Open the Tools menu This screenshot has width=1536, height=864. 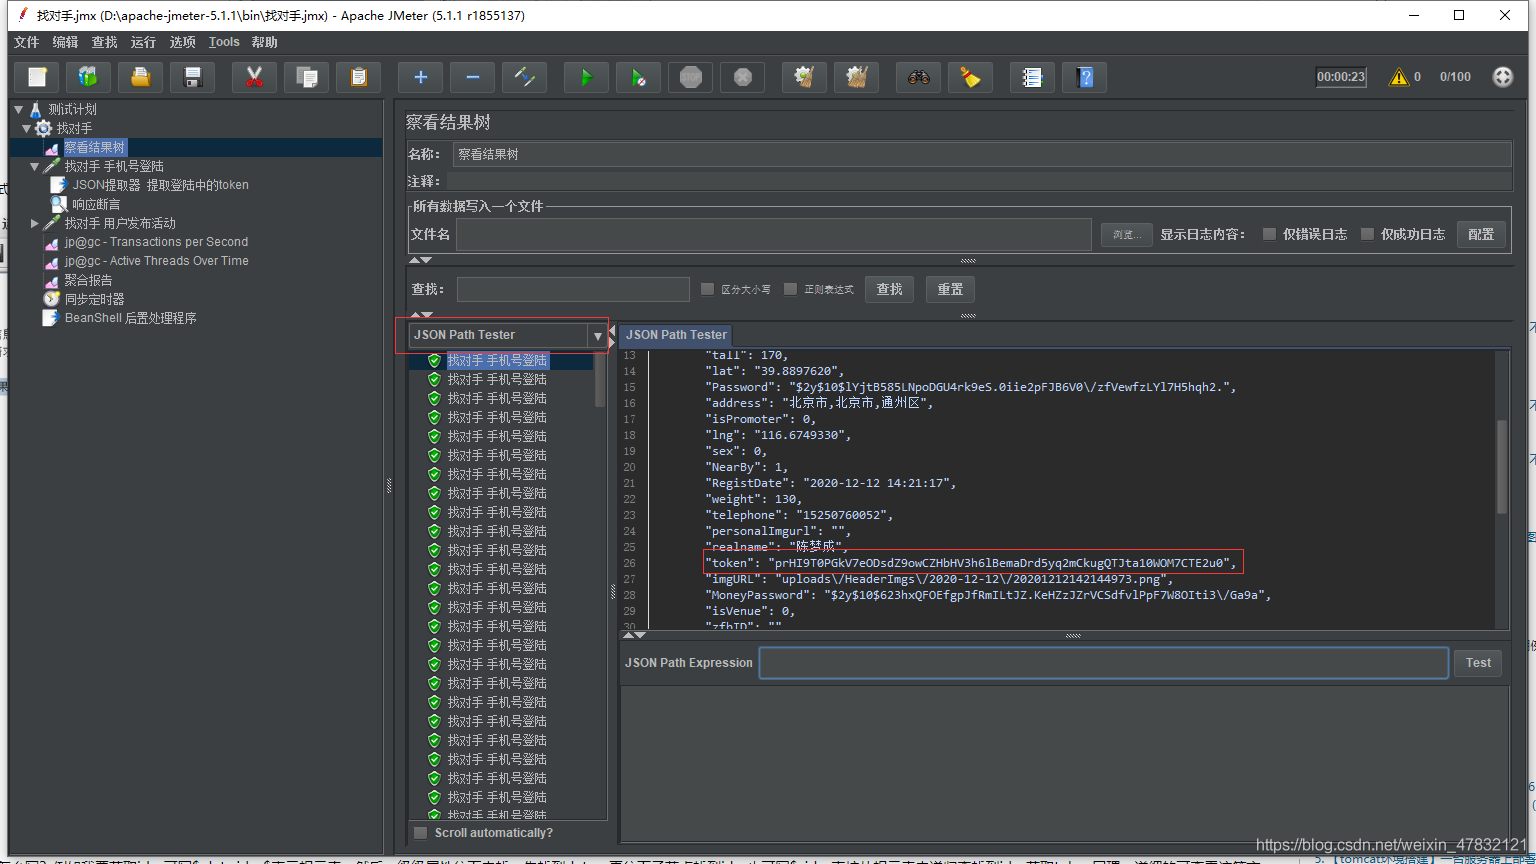224,42
